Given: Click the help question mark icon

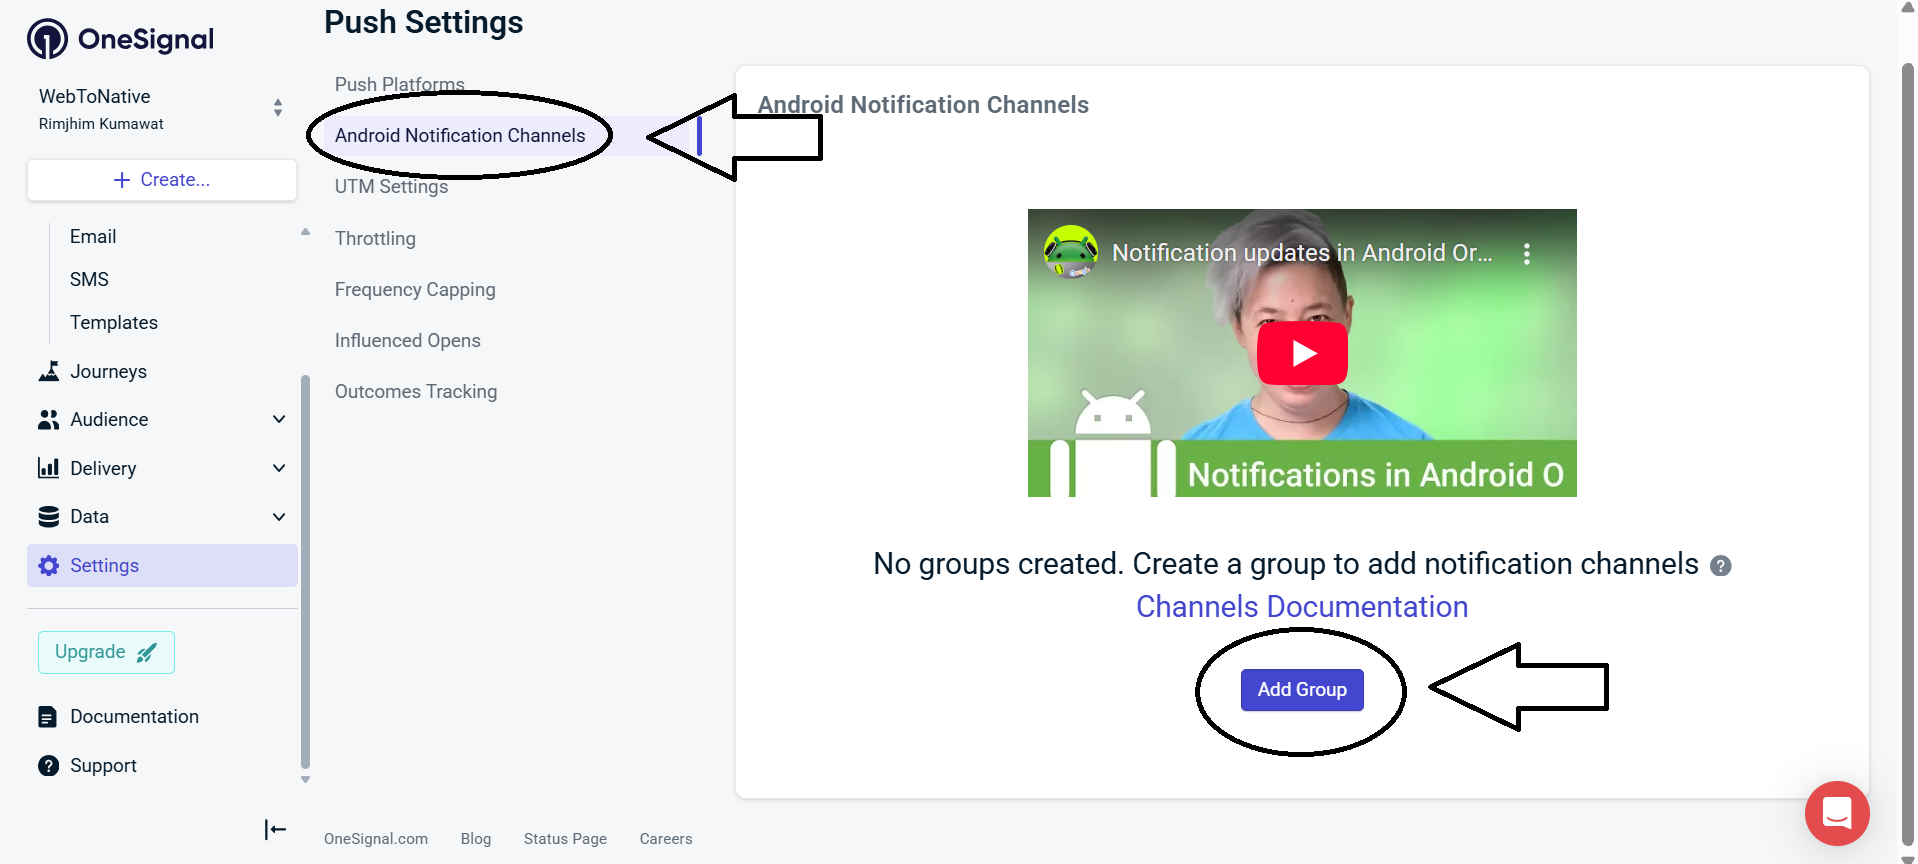Looking at the screenshot, I should click(1720, 566).
